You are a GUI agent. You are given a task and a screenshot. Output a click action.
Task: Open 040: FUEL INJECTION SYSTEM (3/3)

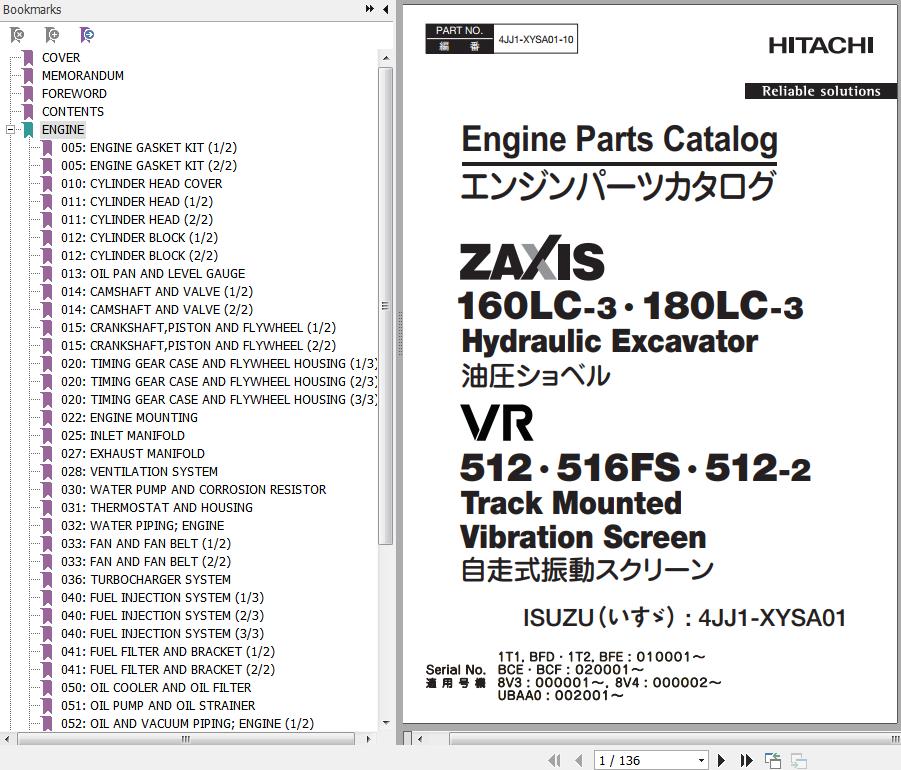click(x=162, y=633)
